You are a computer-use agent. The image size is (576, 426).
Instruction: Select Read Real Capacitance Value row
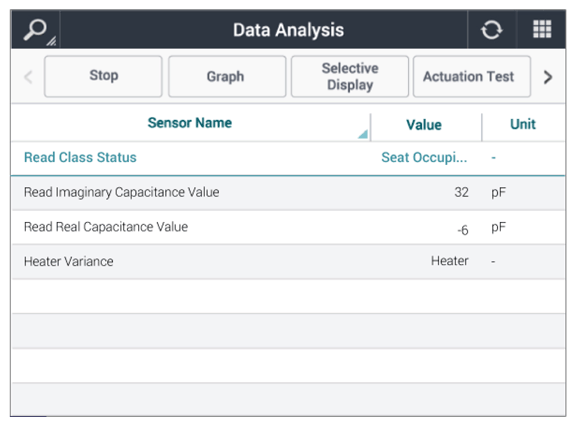pyautogui.click(x=288, y=227)
